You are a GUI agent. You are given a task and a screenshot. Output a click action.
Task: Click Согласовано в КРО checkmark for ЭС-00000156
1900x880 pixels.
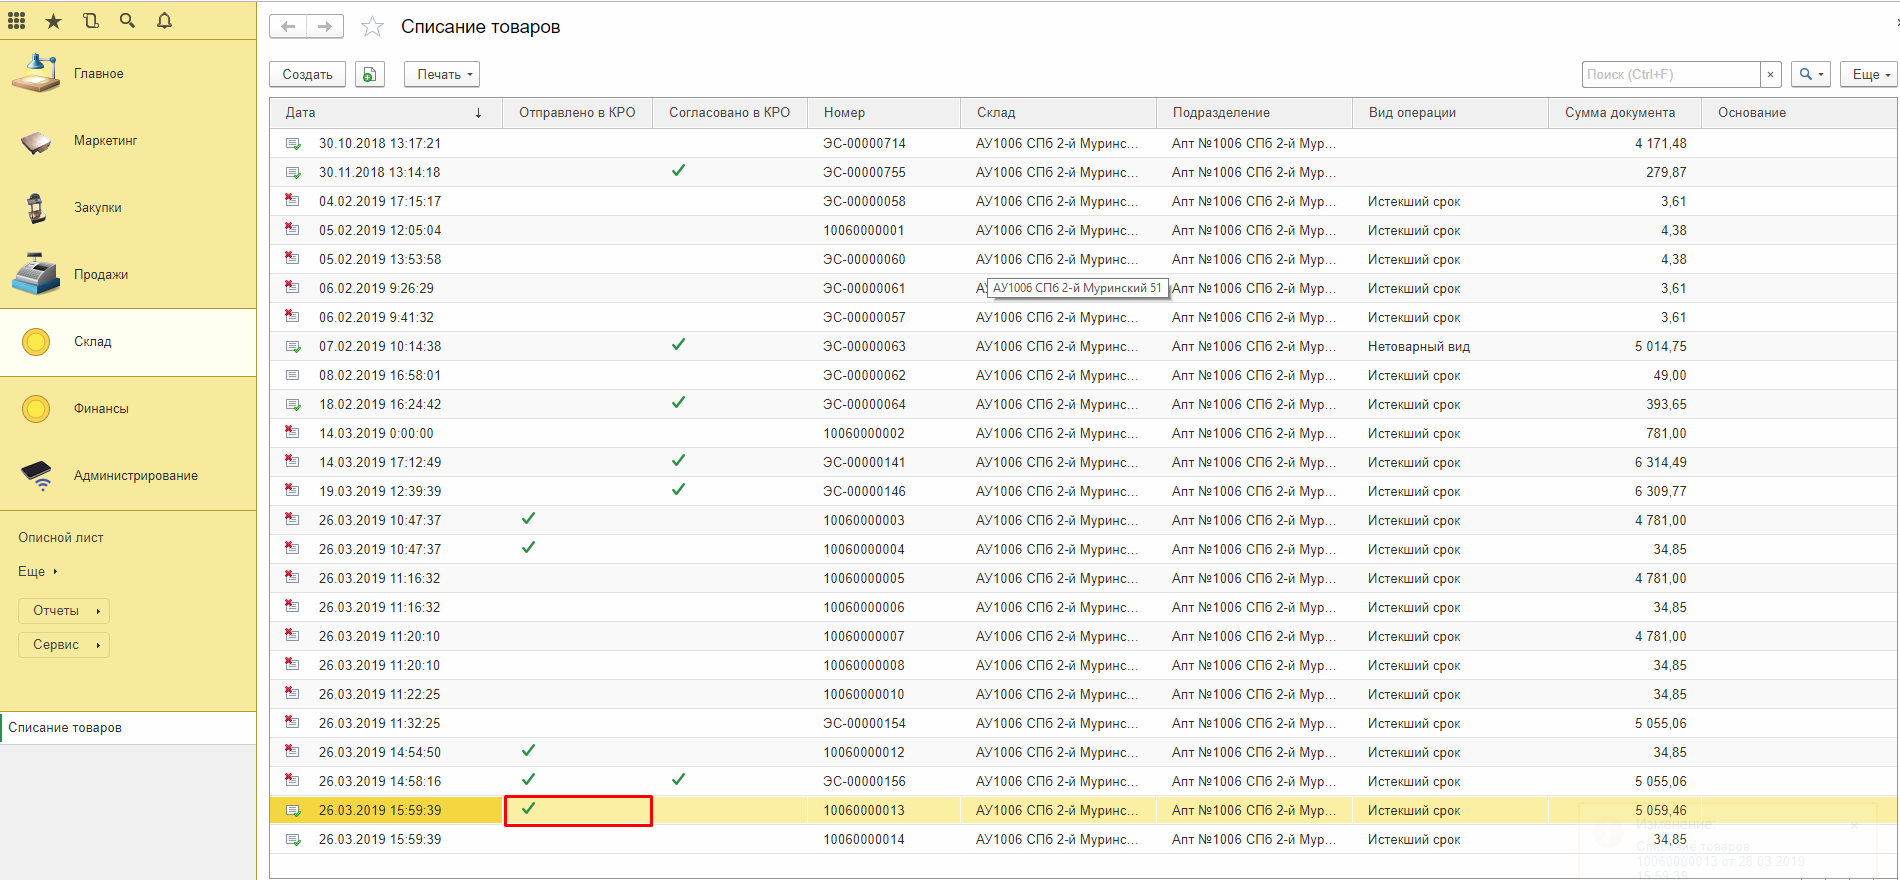coord(679,780)
